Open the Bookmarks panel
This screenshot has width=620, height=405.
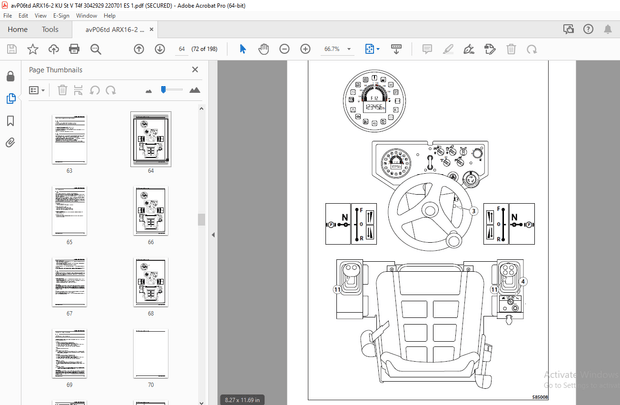click(11, 121)
